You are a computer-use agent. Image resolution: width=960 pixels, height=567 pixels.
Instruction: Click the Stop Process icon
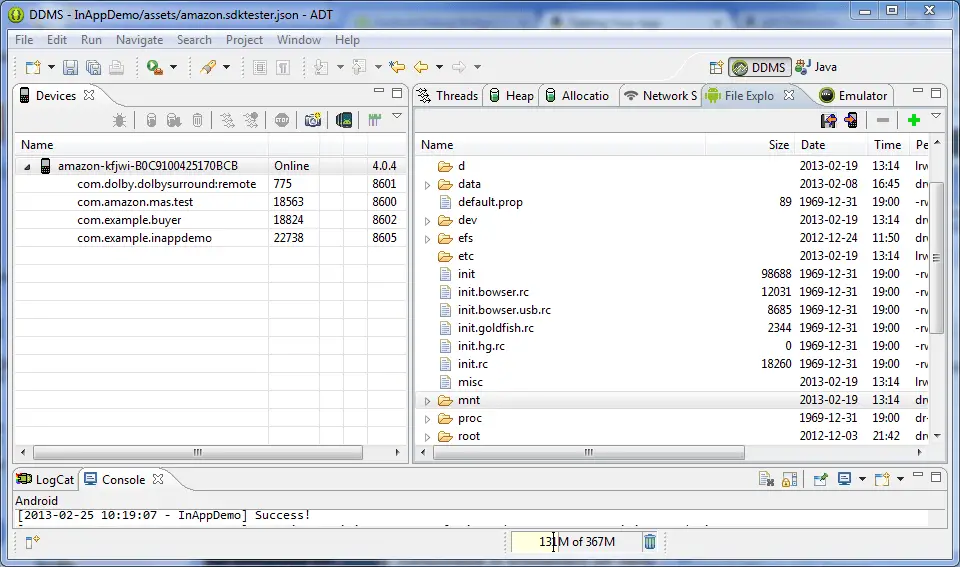tap(280, 120)
